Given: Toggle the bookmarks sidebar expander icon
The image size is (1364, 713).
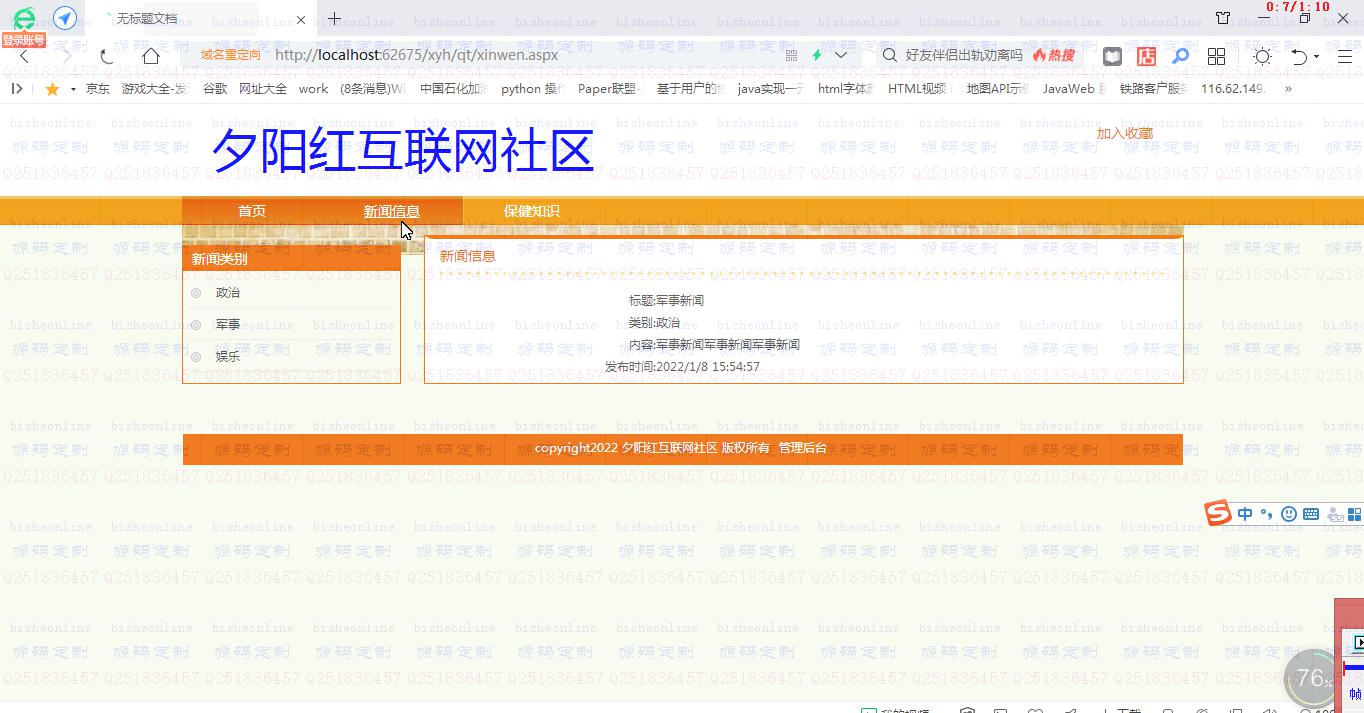Looking at the screenshot, I should (17, 89).
